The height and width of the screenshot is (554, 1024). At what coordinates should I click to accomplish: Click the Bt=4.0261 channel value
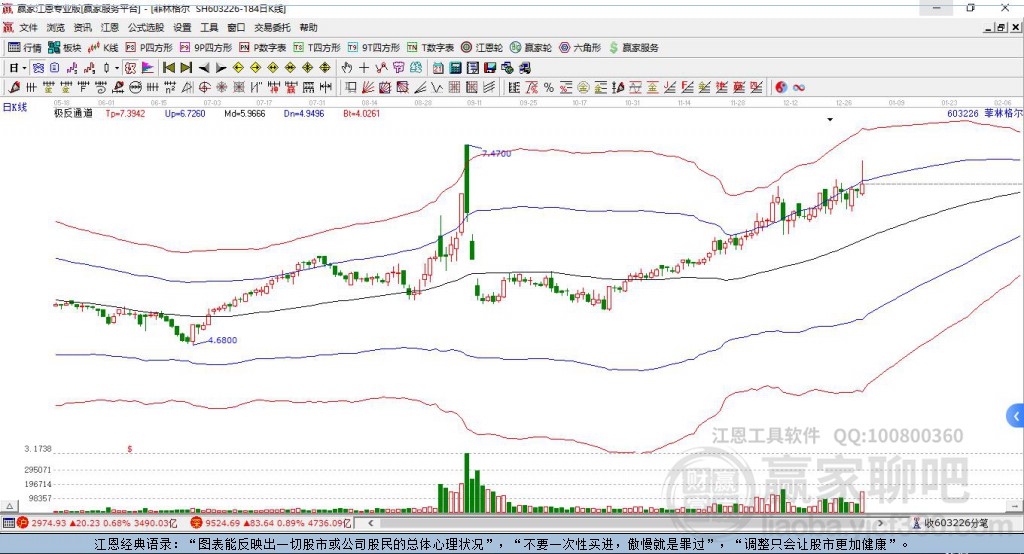tap(361, 114)
